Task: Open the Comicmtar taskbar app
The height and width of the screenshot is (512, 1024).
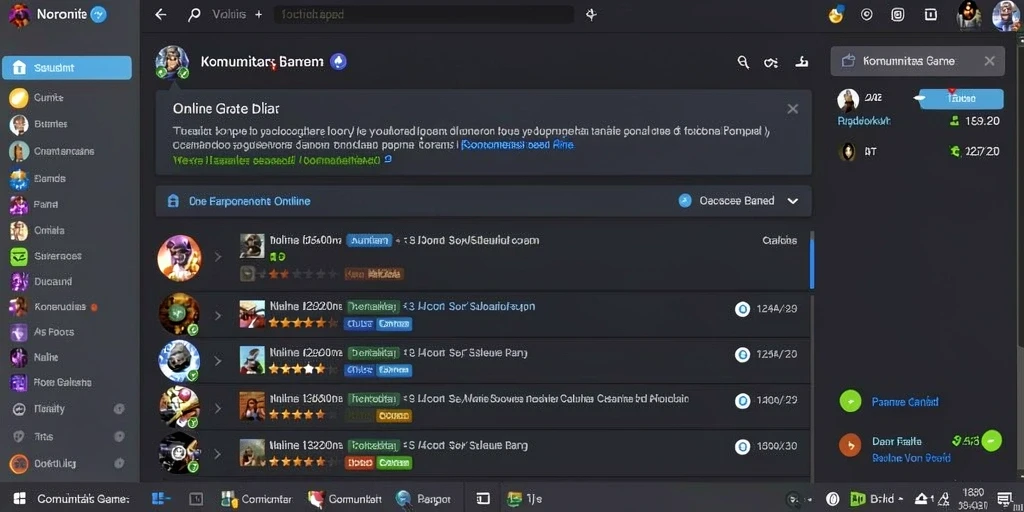Action: [x=257, y=499]
